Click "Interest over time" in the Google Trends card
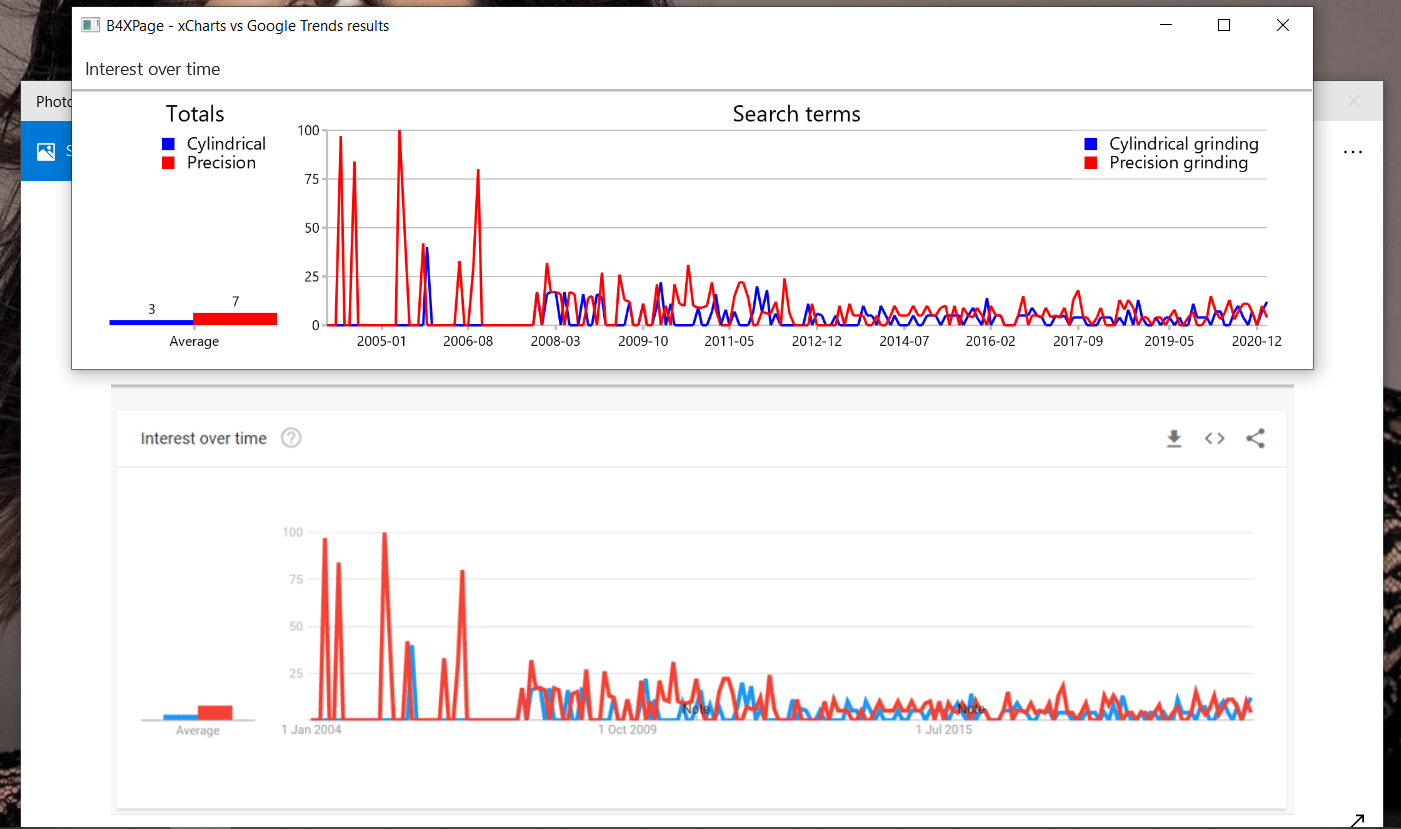Viewport: 1401px width, 829px height. 204,438
